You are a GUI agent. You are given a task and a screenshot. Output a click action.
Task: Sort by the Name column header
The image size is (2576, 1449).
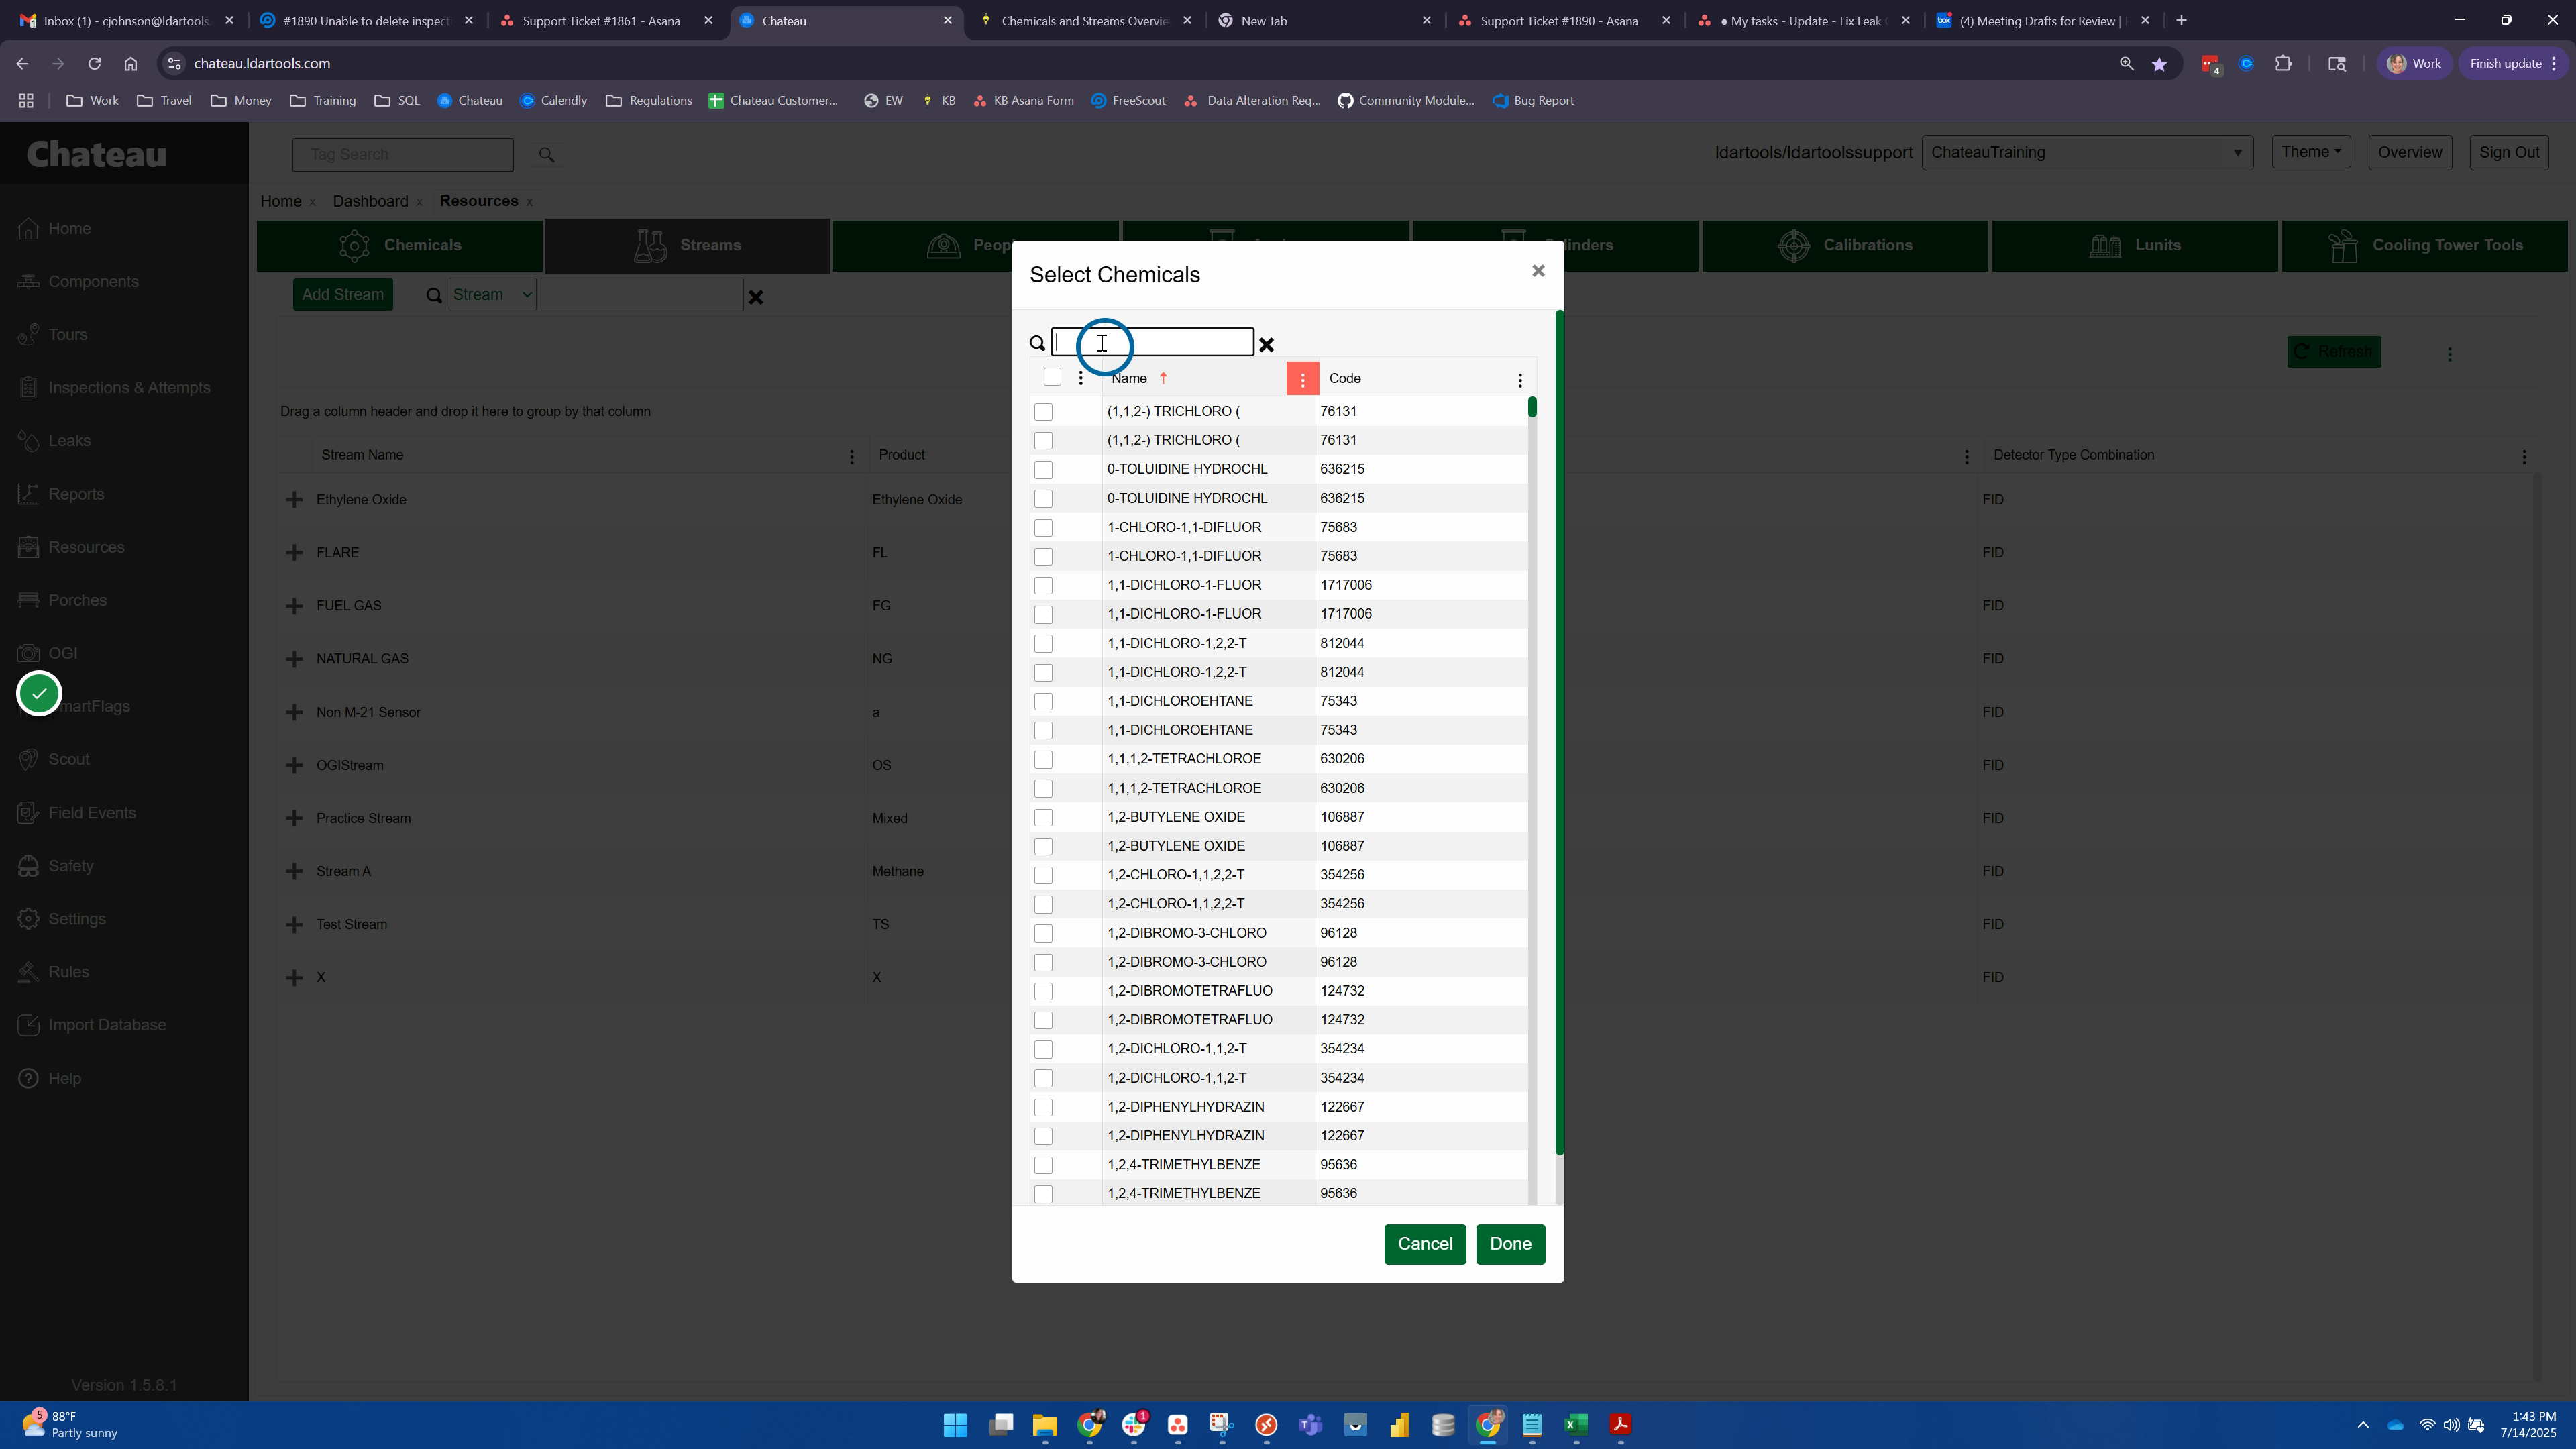click(x=1129, y=378)
